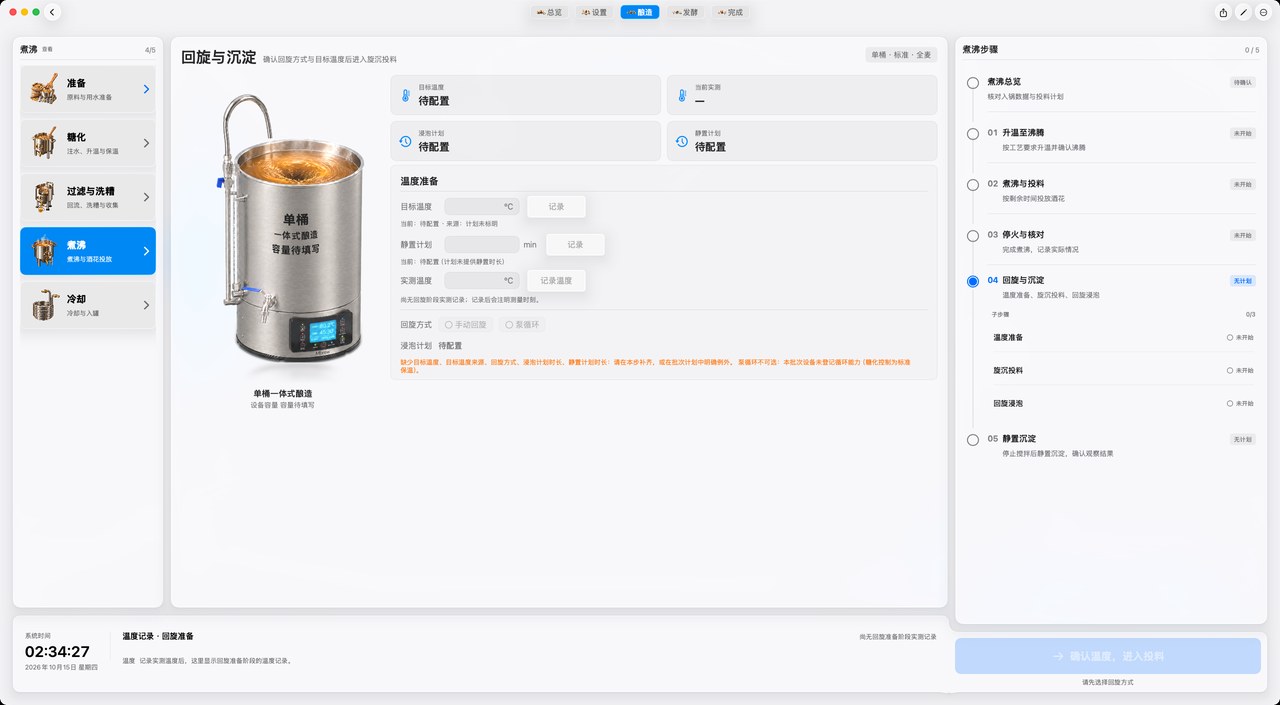This screenshot has width=1280, height=705.
Task: Click the 静置计划 minutes input field
Action: click(x=482, y=244)
